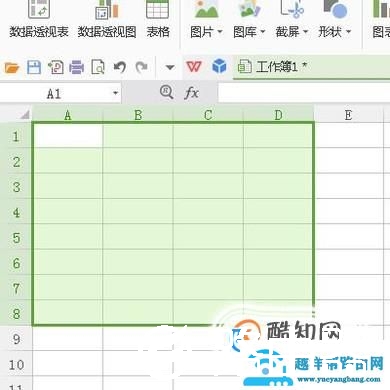
Task: Expand the 图片 dropdown arrow
Action: coord(220,32)
